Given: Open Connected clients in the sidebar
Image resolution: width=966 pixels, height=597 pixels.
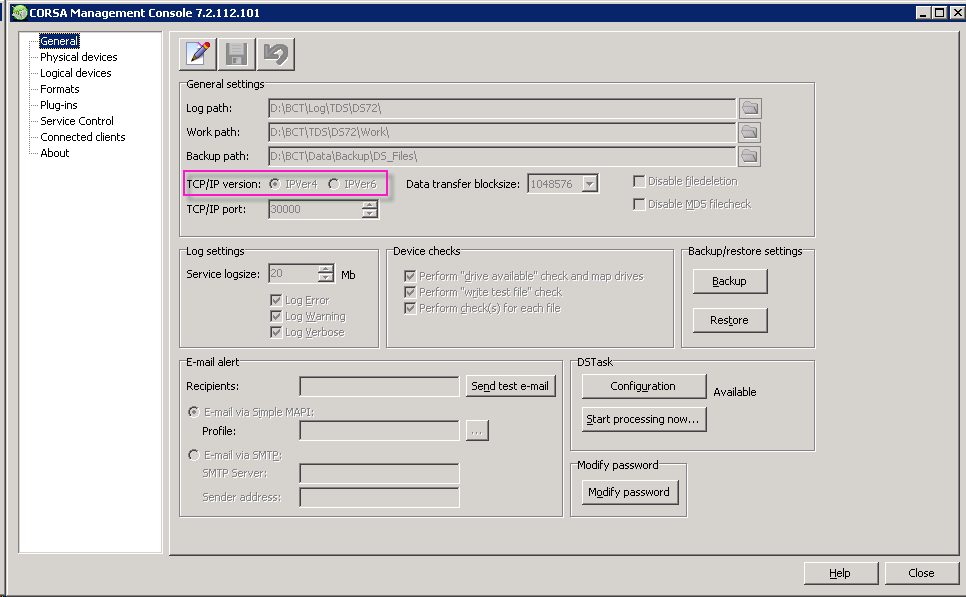Looking at the screenshot, I should click(83, 137).
